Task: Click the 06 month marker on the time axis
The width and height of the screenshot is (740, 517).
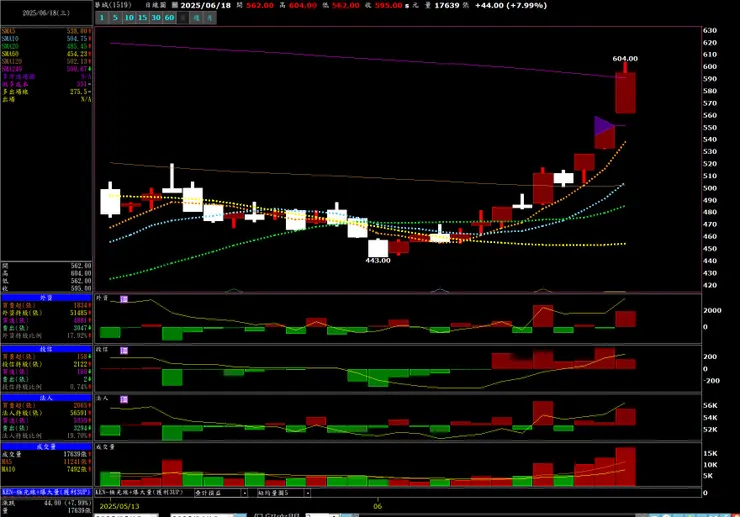Action: (378, 506)
